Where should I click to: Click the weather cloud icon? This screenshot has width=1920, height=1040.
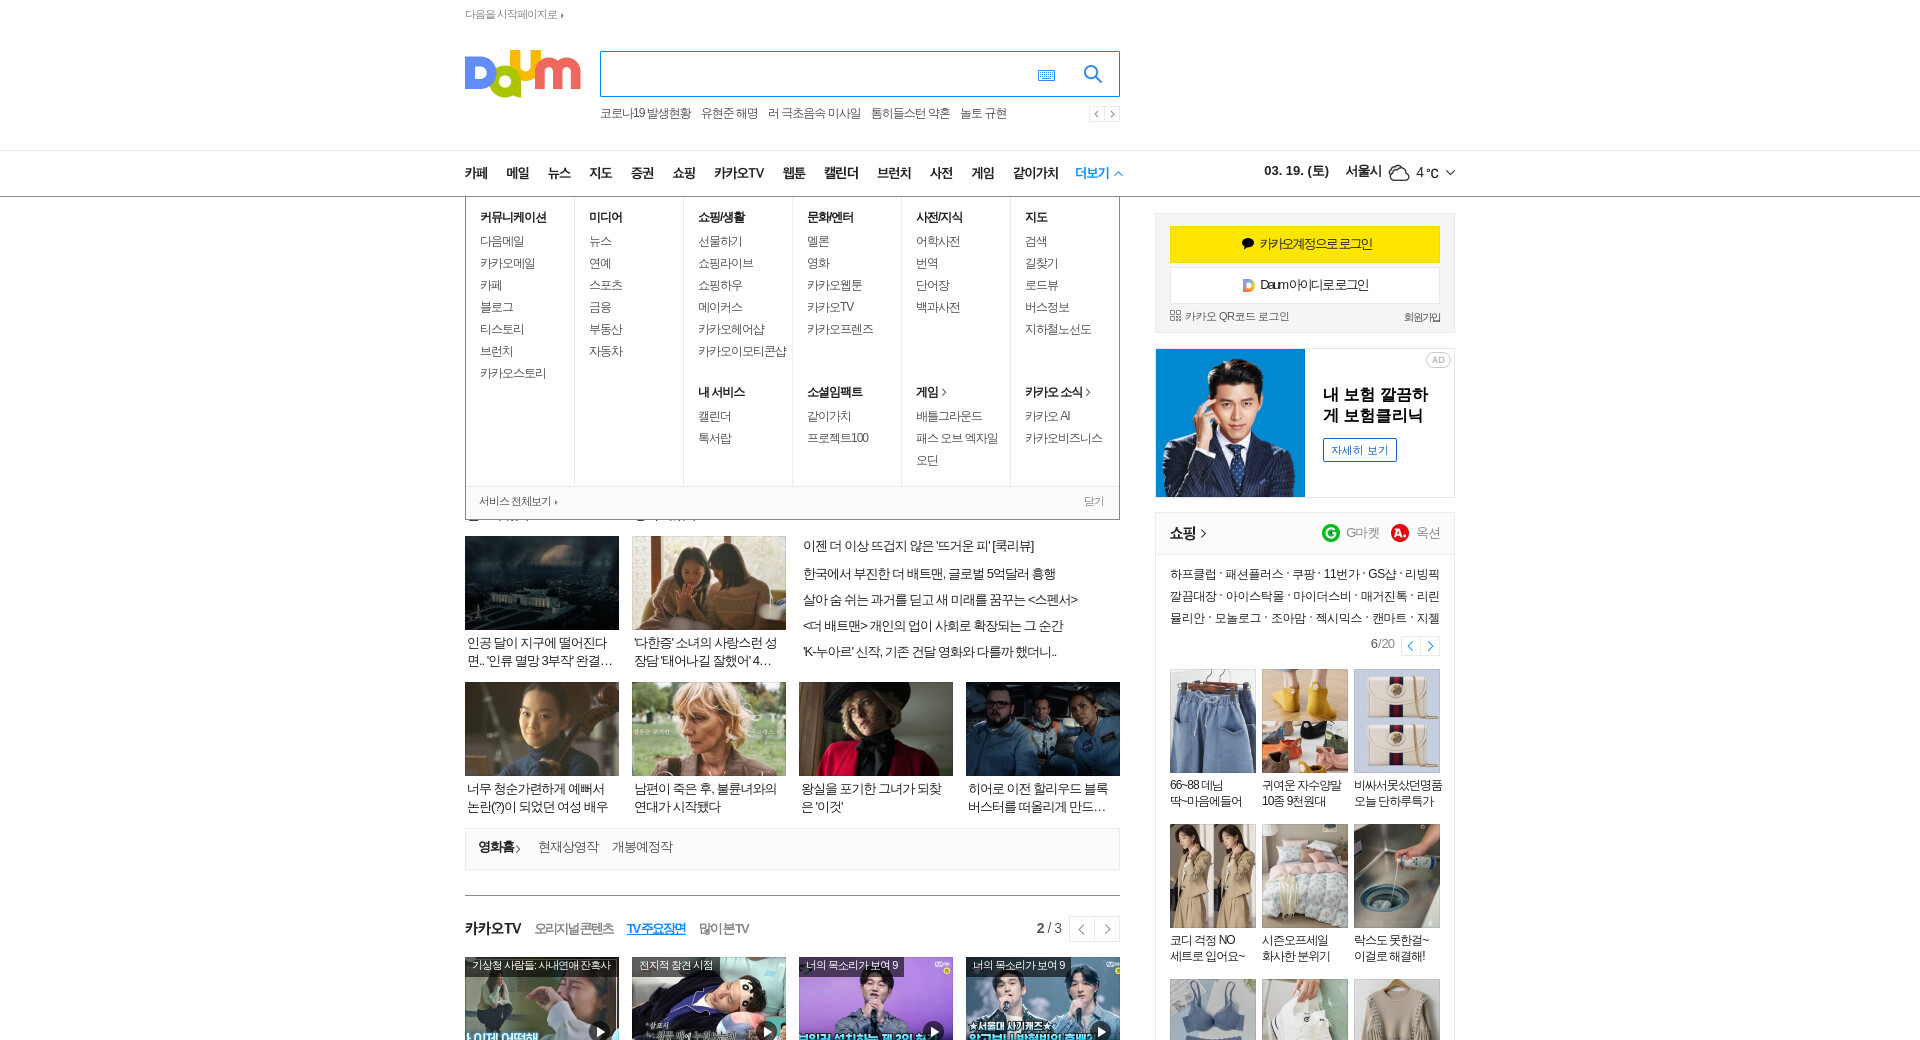click(1399, 173)
